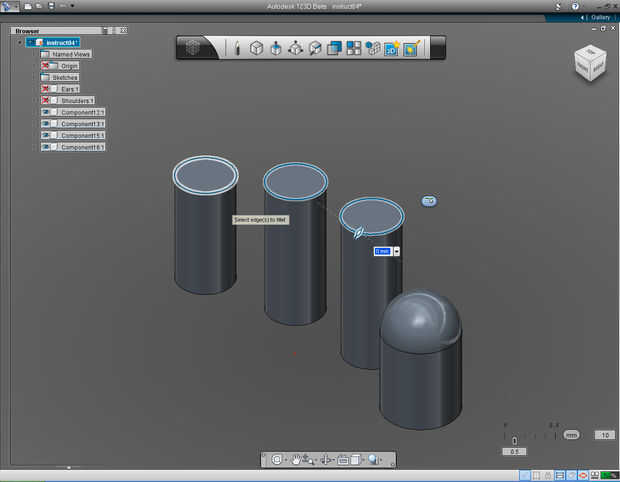The height and width of the screenshot is (482, 620).
Task: Select Sketches in the browser tree
Action: [64, 77]
